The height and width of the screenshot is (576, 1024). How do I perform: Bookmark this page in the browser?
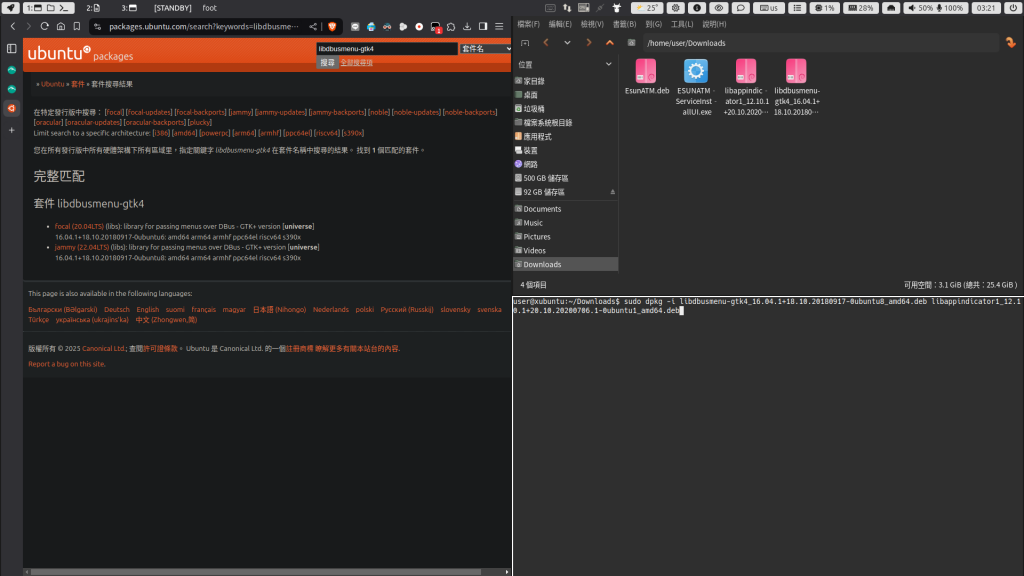click(x=76, y=27)
